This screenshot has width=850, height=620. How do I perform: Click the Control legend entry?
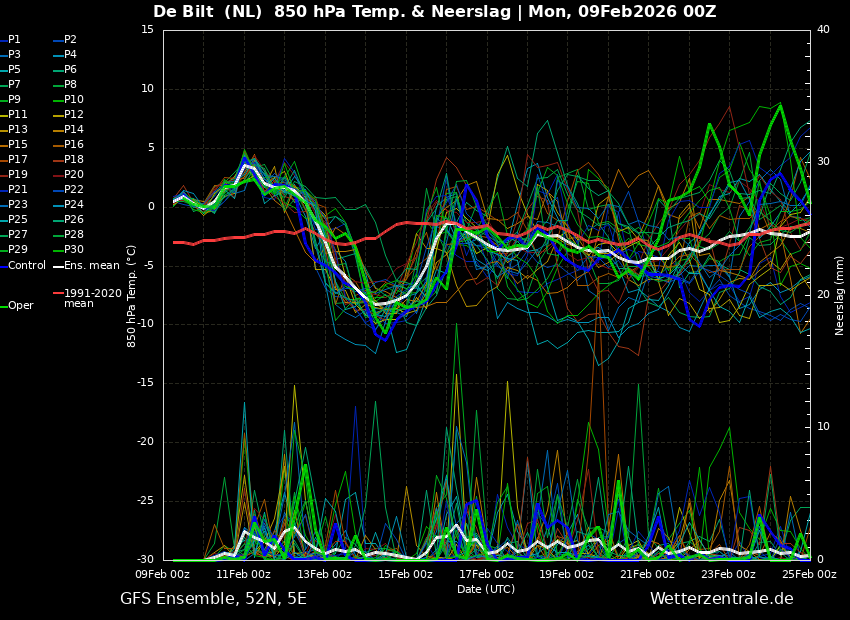(x=27, y=266)
